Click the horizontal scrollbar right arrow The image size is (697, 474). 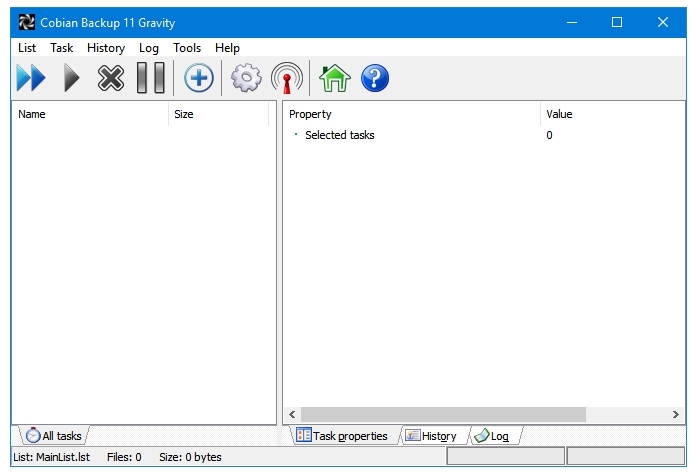tap(676, 414)
